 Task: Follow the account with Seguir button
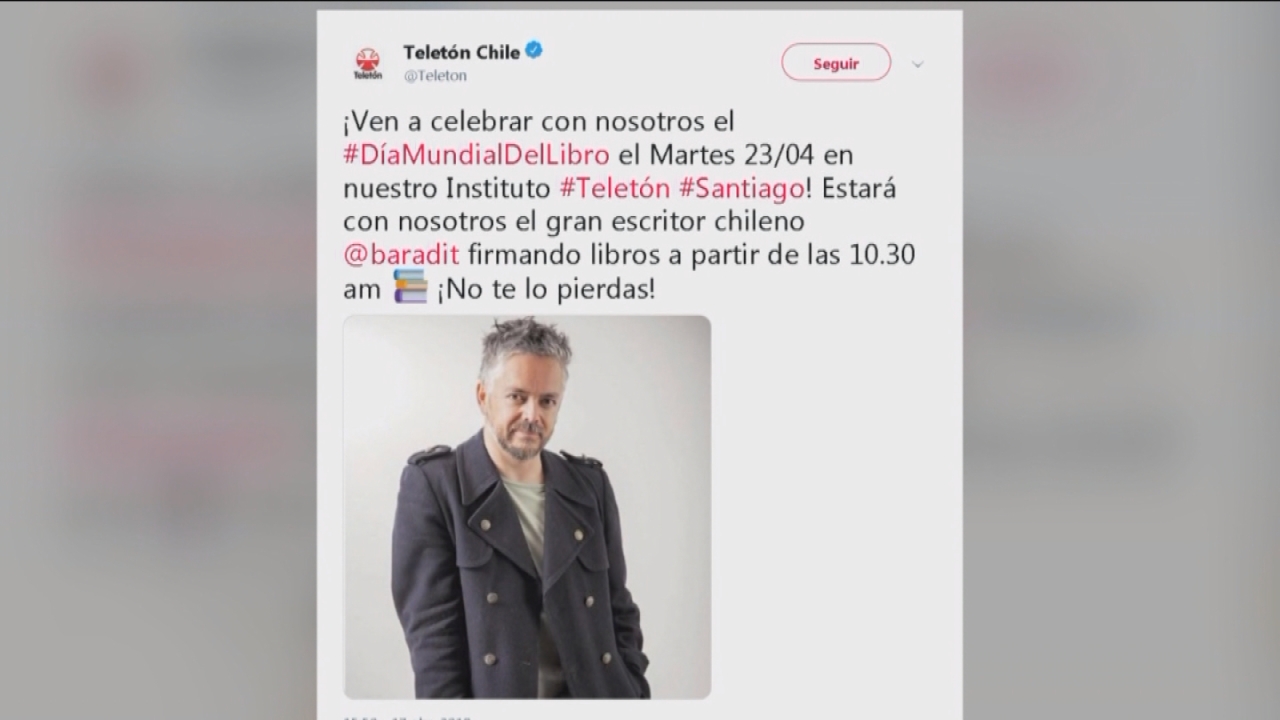click(836, 63)
